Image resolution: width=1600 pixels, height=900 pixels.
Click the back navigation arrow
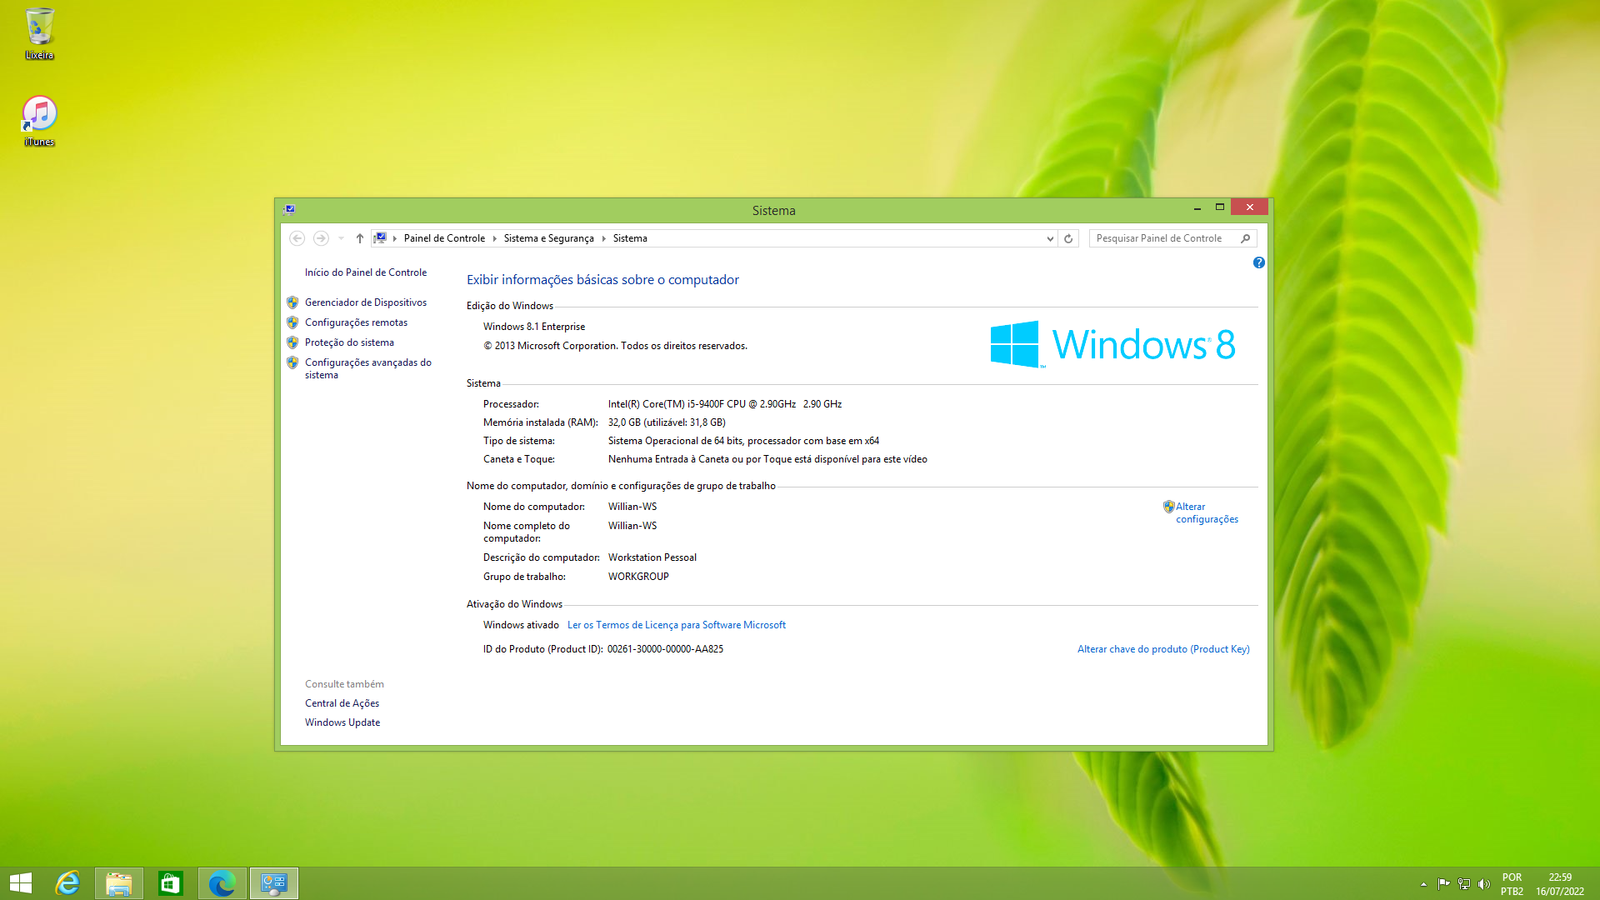click(297, 238)
